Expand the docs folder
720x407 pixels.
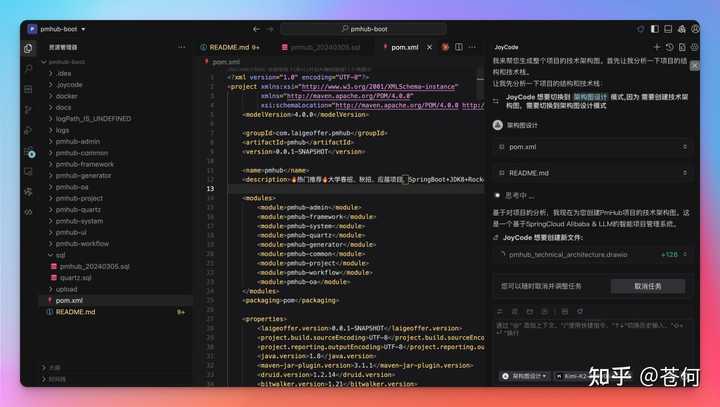point(51,107)
